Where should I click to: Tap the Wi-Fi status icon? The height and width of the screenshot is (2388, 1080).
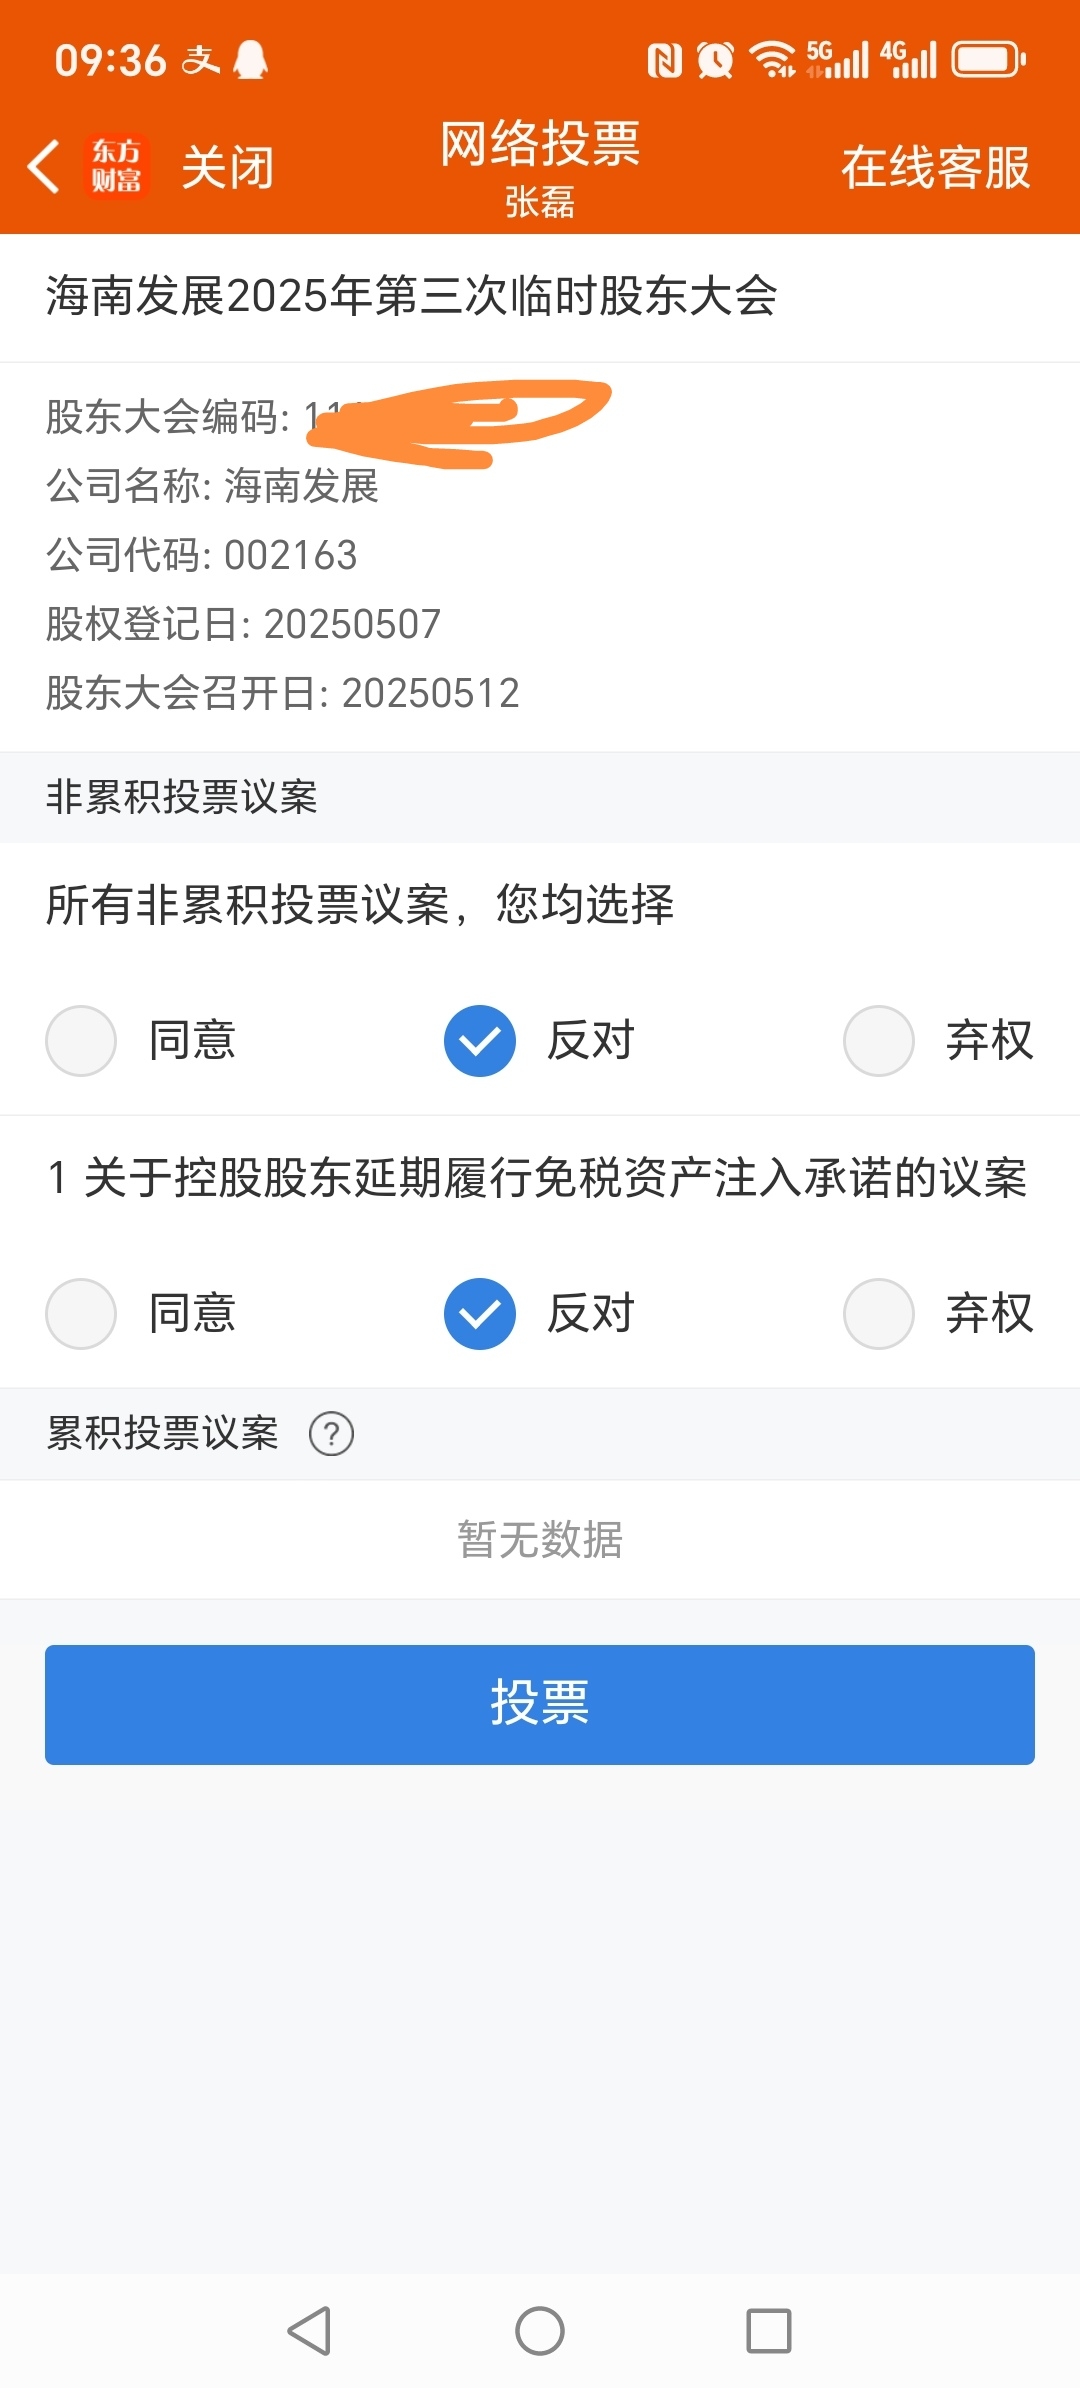pyautogui.click(x=773, y=60)
